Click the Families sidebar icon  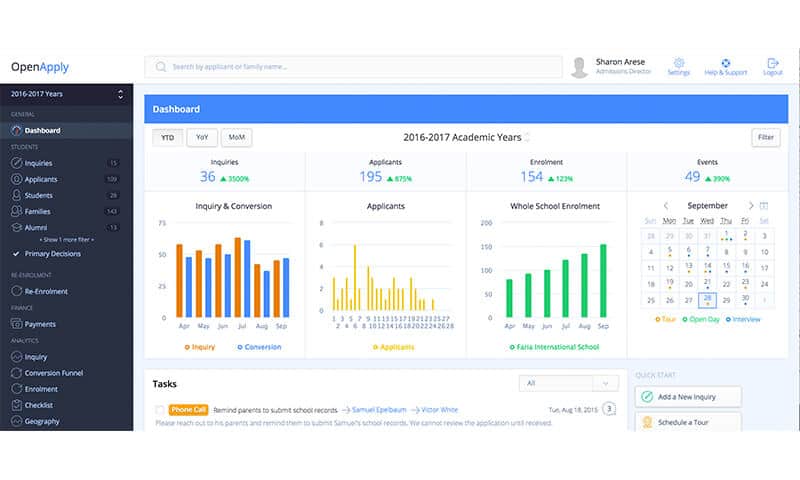tap(16, 211)
